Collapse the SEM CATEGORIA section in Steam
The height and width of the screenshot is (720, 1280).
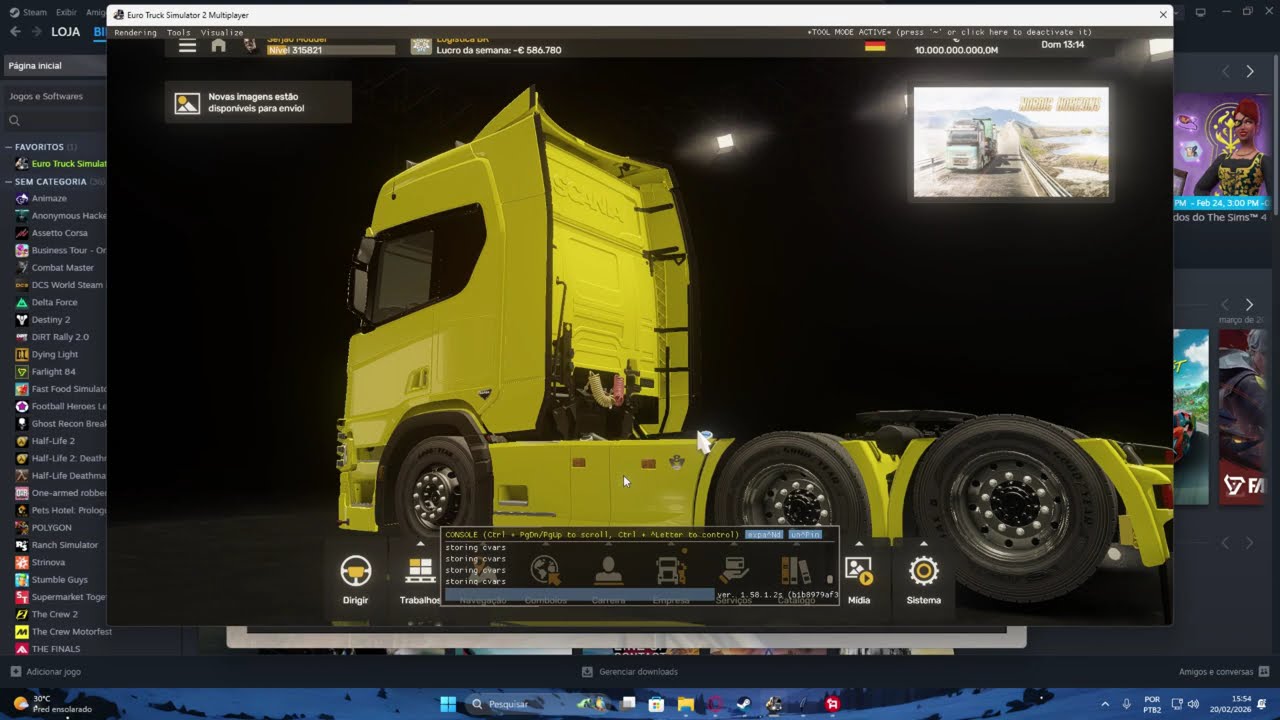click(x=9, y=182)
